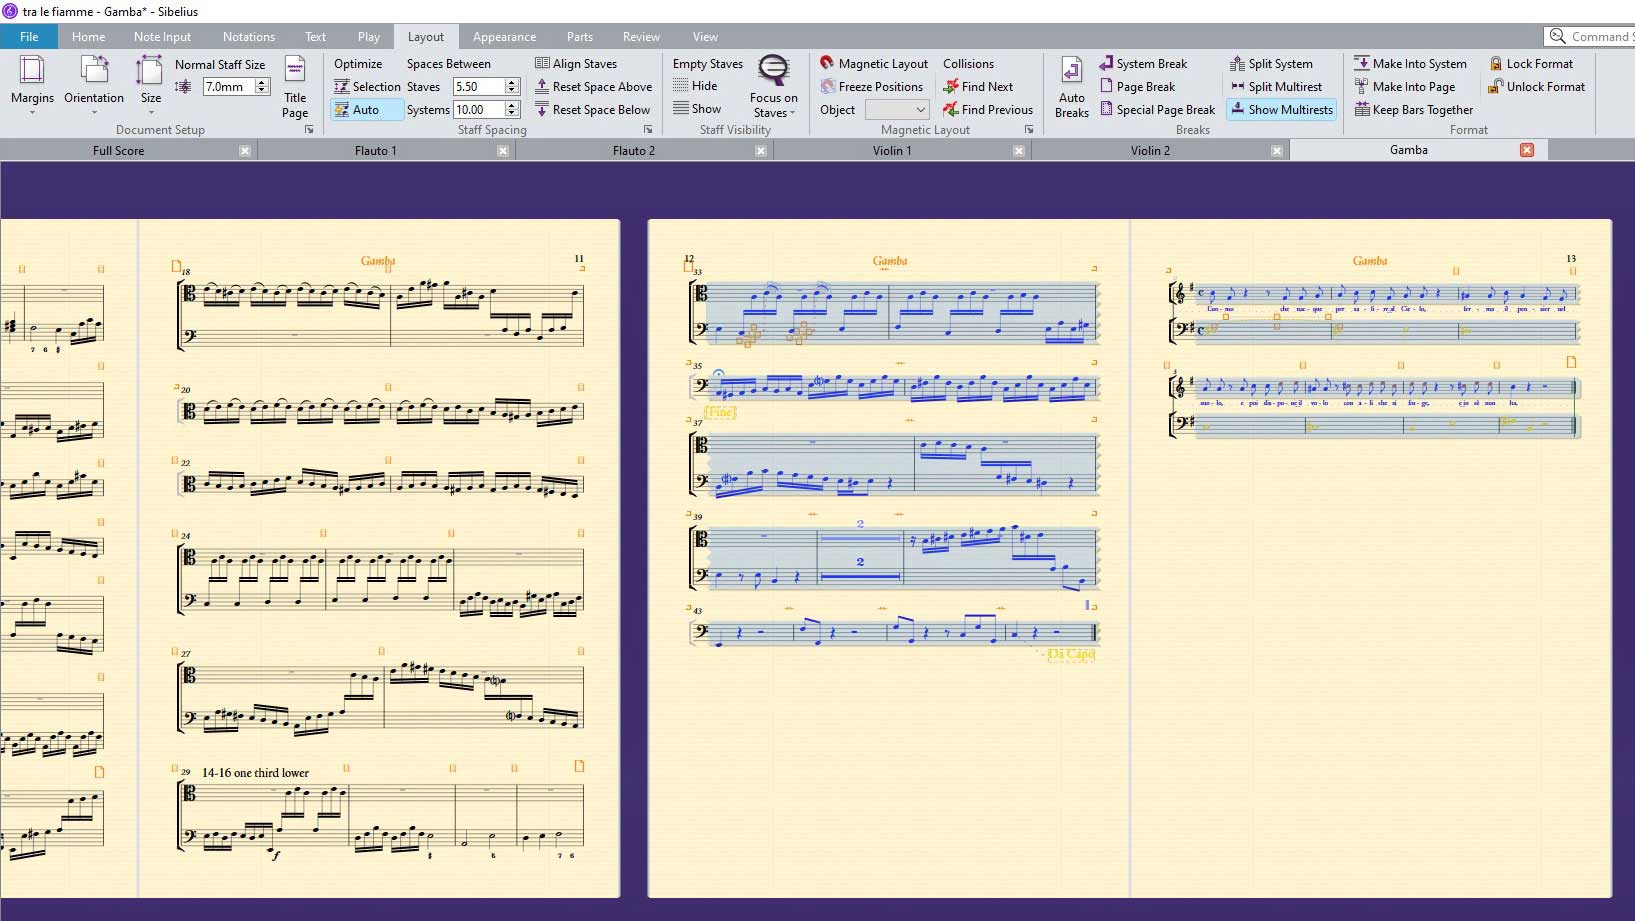Click the staff size input field
This screenshot has width=1635, height=921.
228,87
